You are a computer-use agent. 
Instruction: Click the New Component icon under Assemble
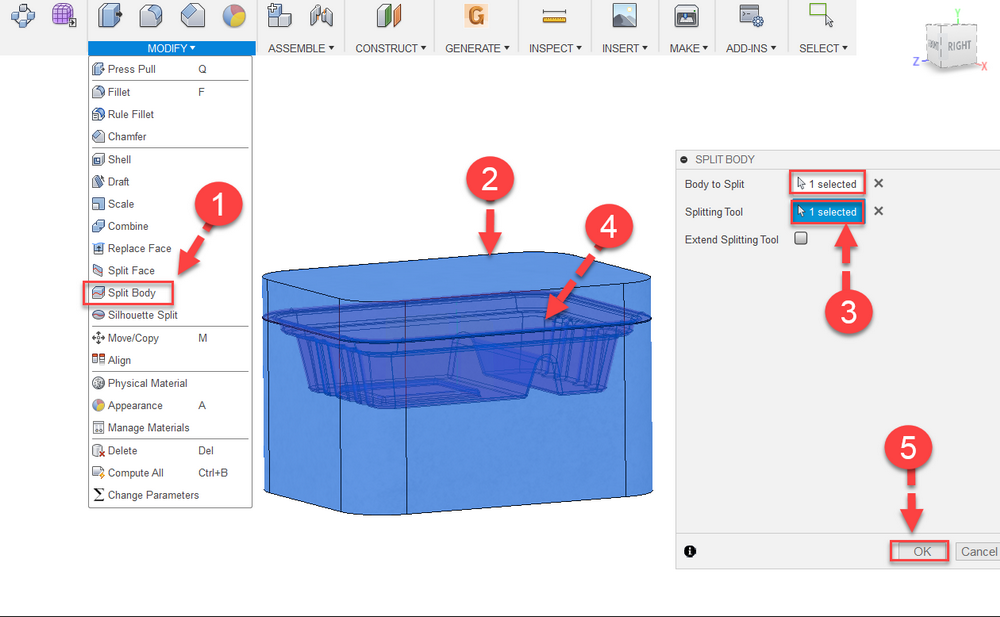[x=279, y=15]
